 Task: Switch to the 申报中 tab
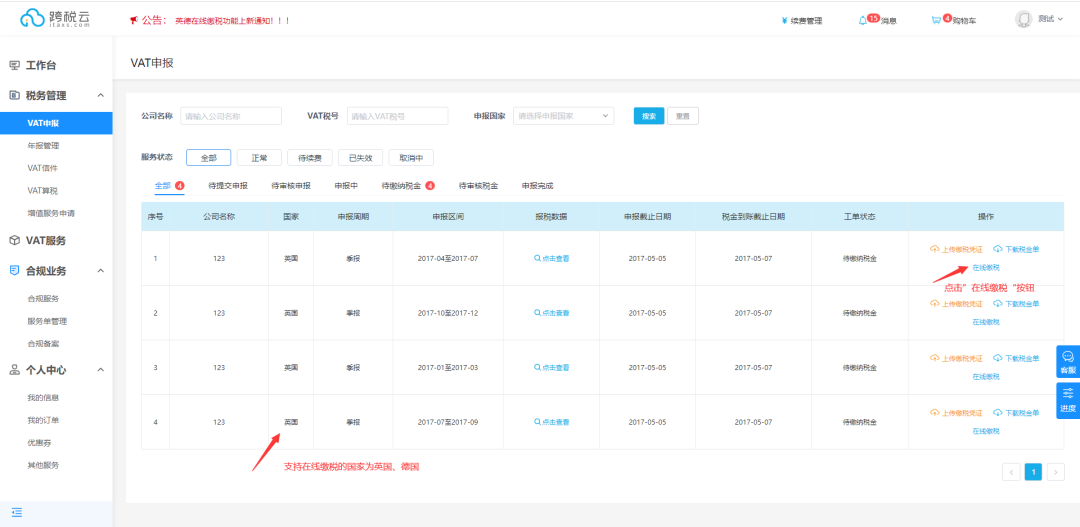point(346,185)
